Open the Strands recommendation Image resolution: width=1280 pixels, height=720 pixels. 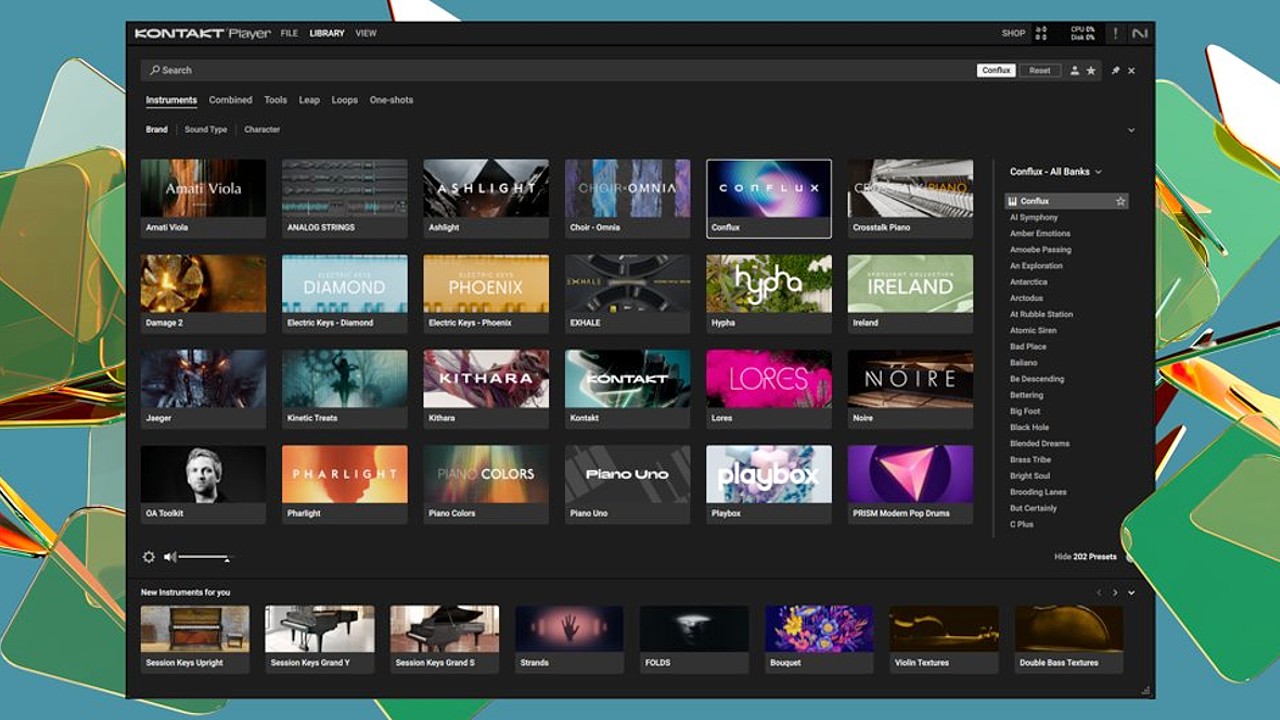569,639
